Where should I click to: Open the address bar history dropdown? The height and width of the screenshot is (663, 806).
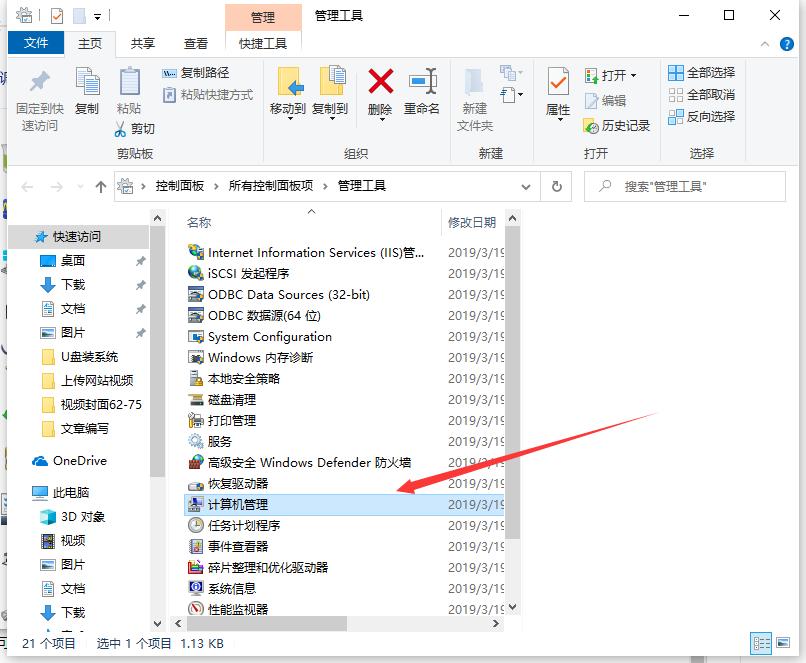[526, 186]
